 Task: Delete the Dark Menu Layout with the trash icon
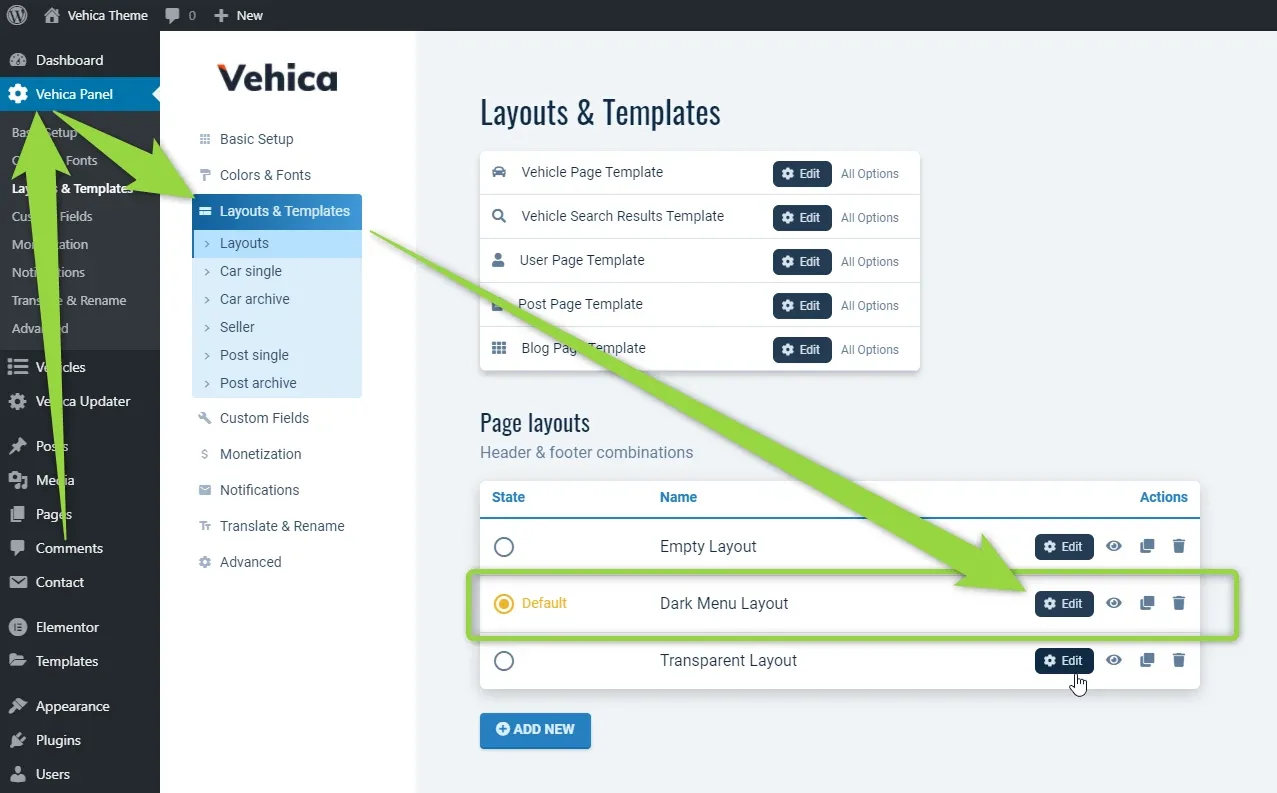click(x=1179, y=603)
